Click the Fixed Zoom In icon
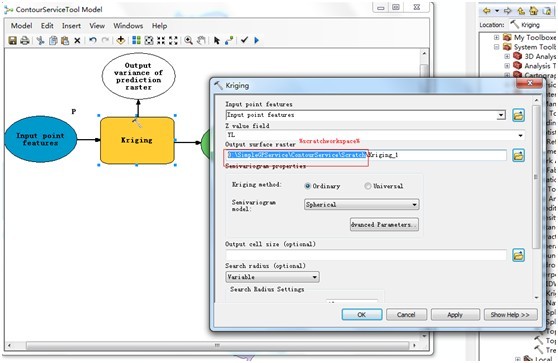This screenshot has width=558, height=363. point(161,40)
